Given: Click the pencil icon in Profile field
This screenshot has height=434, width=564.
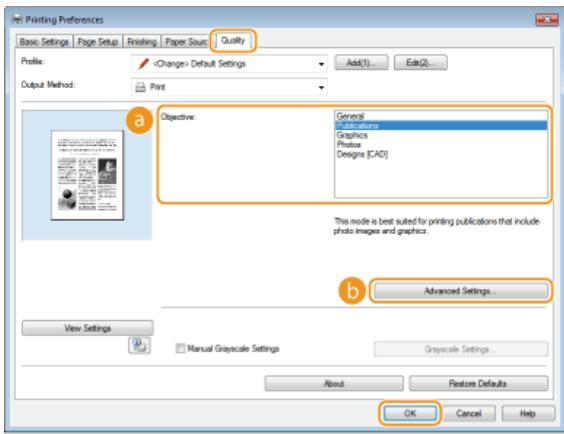Looking at the screenshot, I should coord(143,64).
